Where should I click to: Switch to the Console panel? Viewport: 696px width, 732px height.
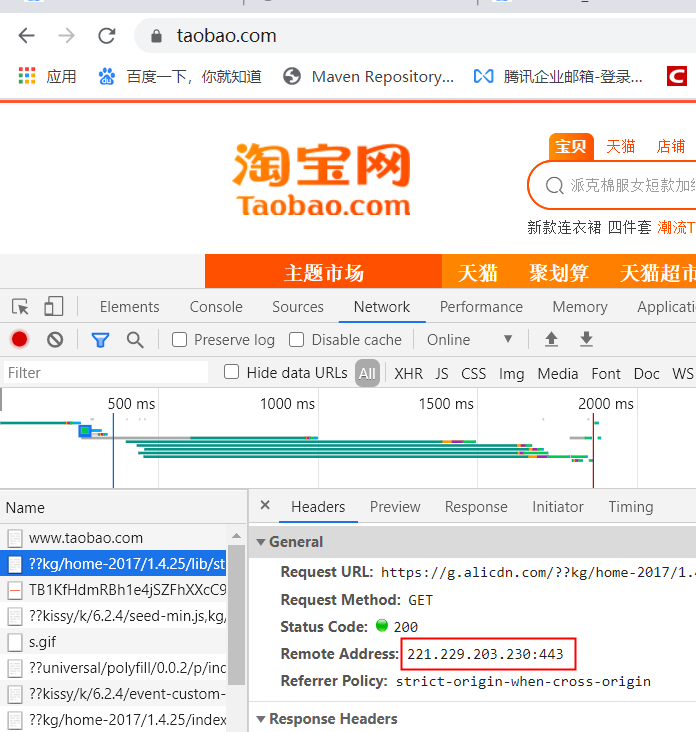click(216, 307)
